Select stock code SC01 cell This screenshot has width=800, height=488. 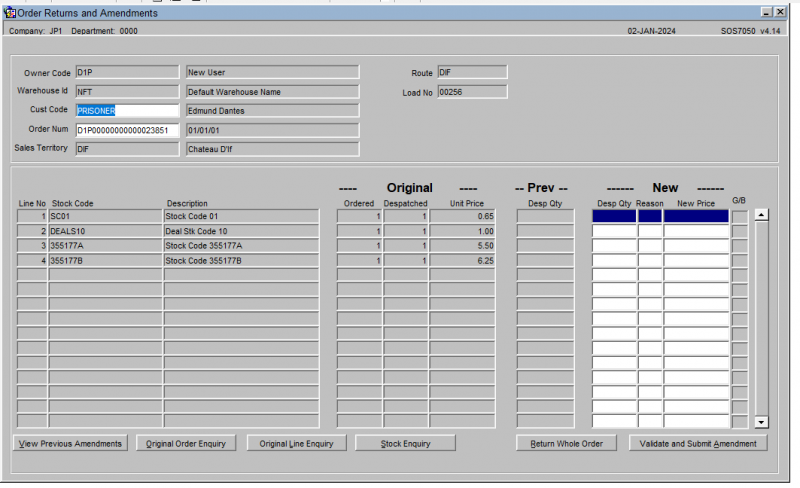click(x=105, y=216)
